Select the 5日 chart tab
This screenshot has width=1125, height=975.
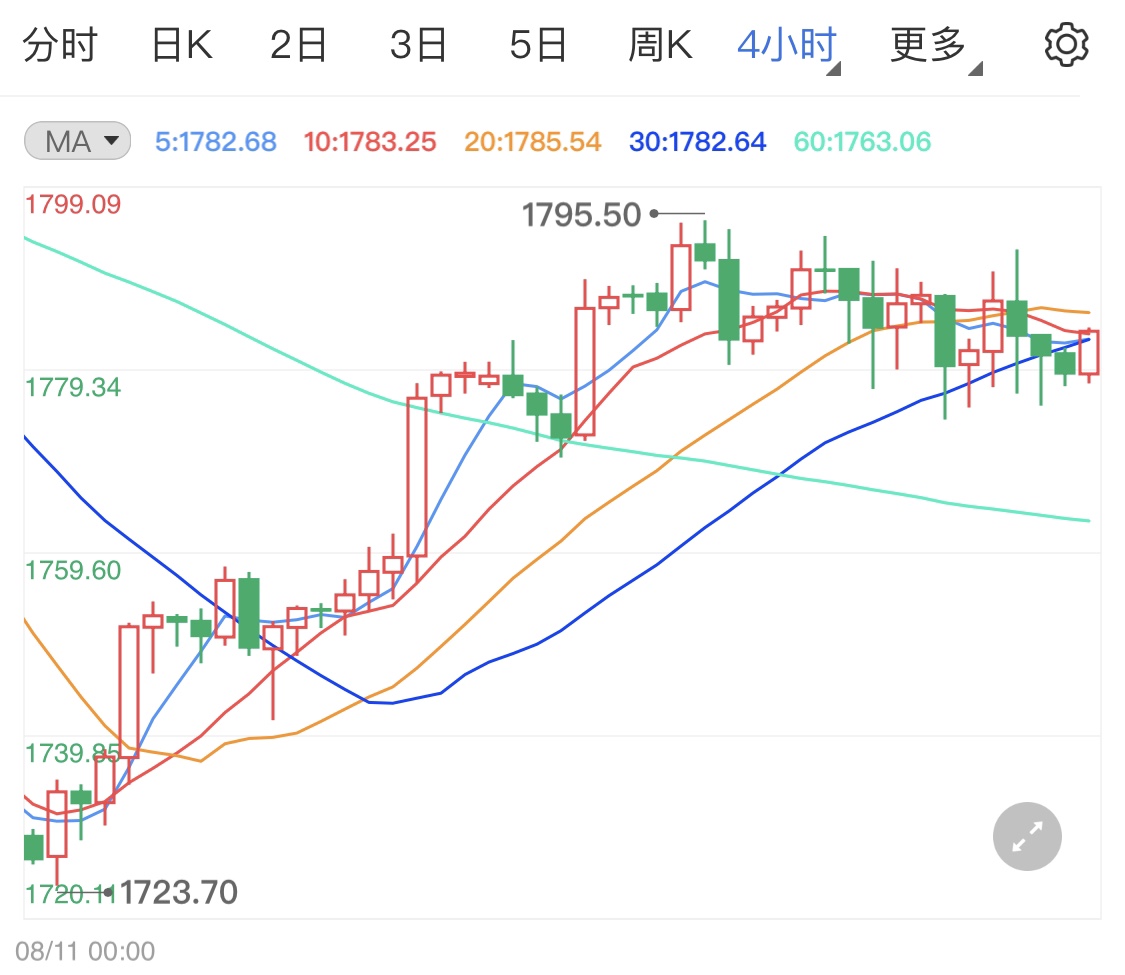(x=538, y=44)
